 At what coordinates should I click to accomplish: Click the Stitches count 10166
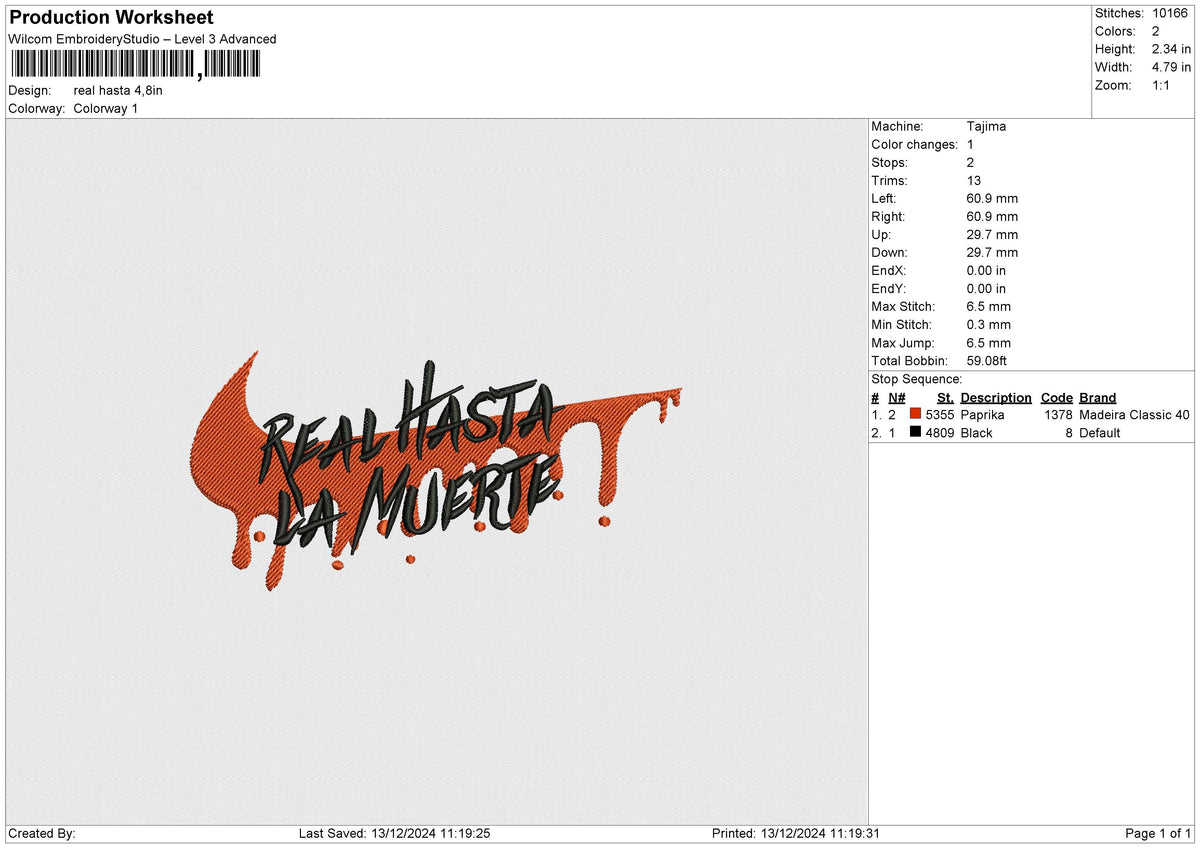click(1172, 13)
